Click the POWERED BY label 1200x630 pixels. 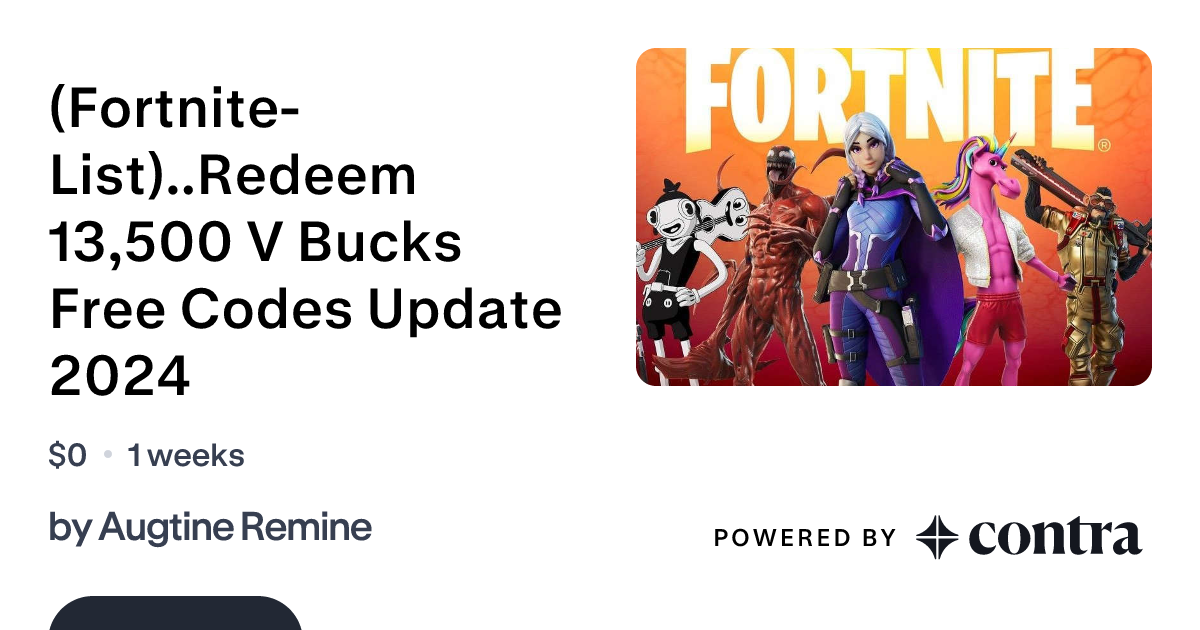click(x=805, y=538)
